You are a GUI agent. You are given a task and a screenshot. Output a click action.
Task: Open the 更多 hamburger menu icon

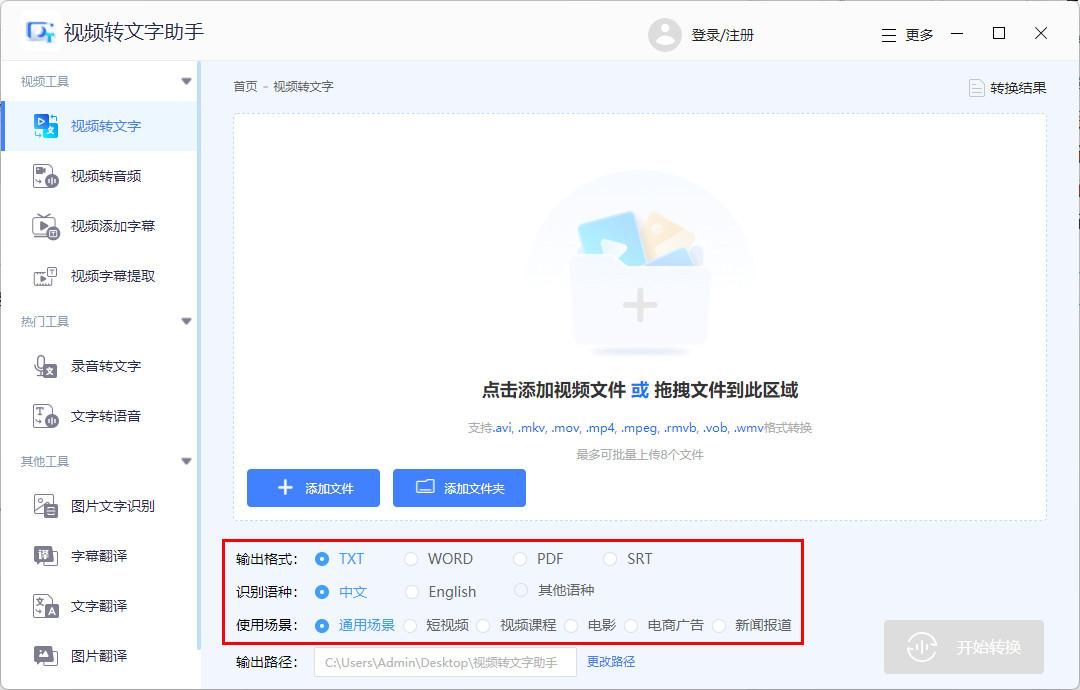pyautogui.click(x=889, y=35)
